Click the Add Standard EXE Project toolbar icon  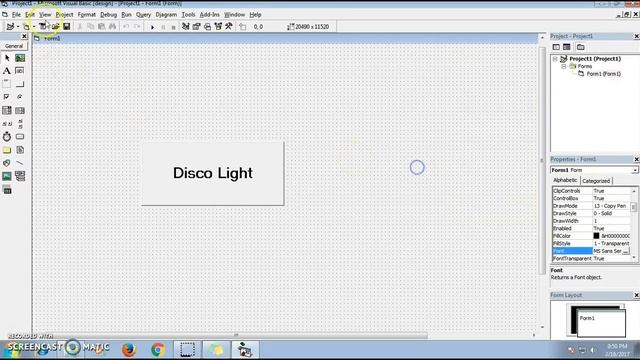click(x=10, y=27)
